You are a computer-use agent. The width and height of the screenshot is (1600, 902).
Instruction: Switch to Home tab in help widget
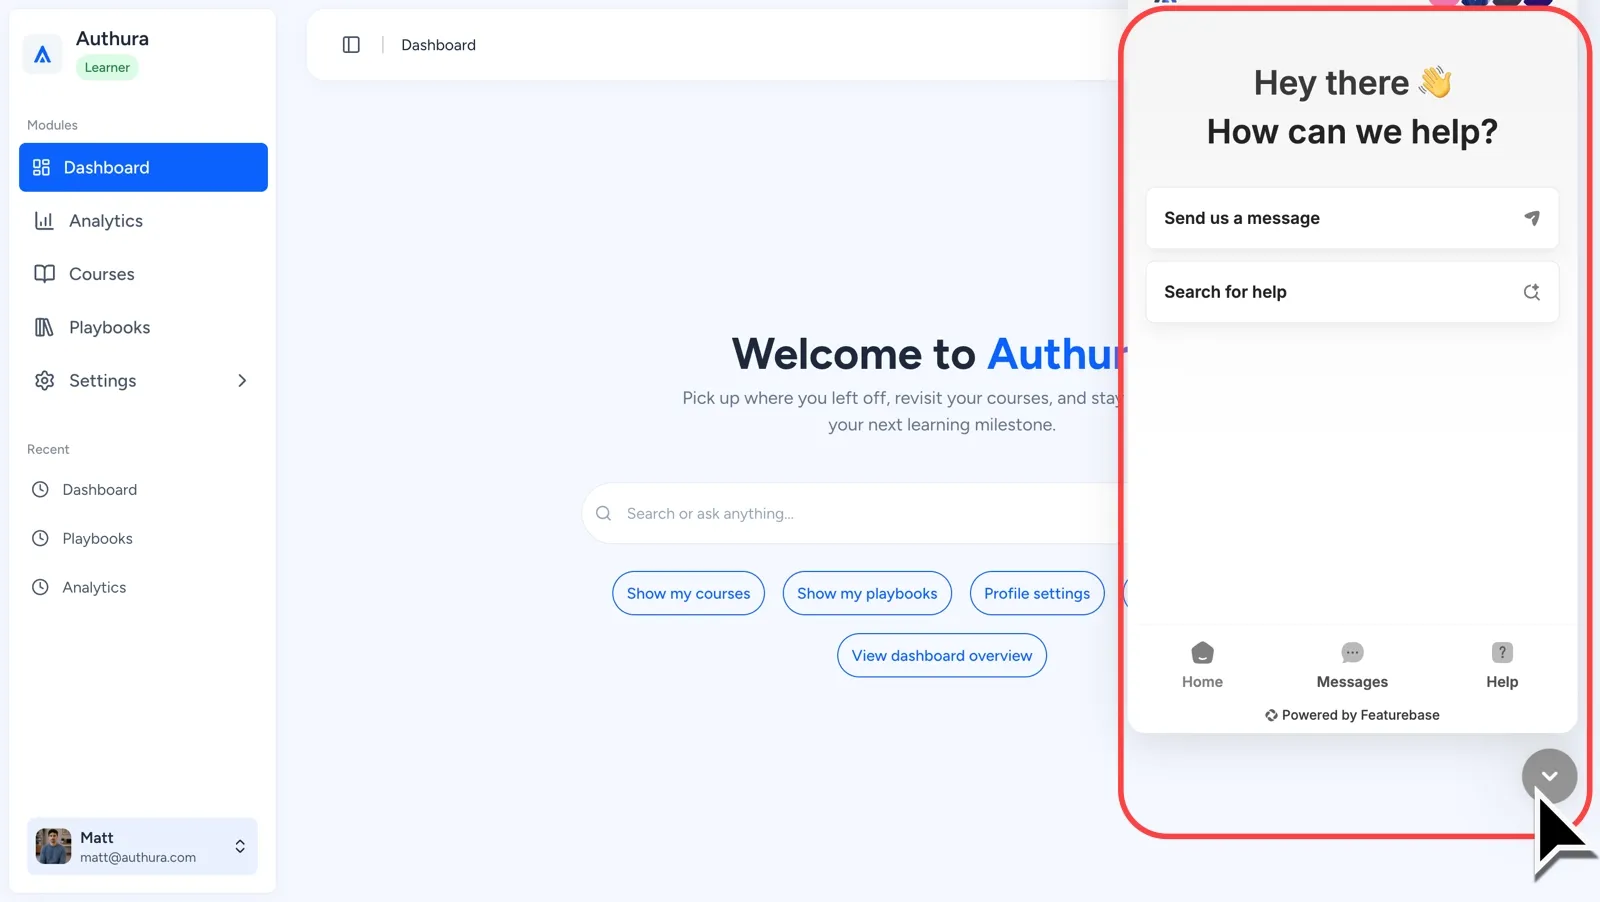pyautogui.click(x=1202, y=666)
